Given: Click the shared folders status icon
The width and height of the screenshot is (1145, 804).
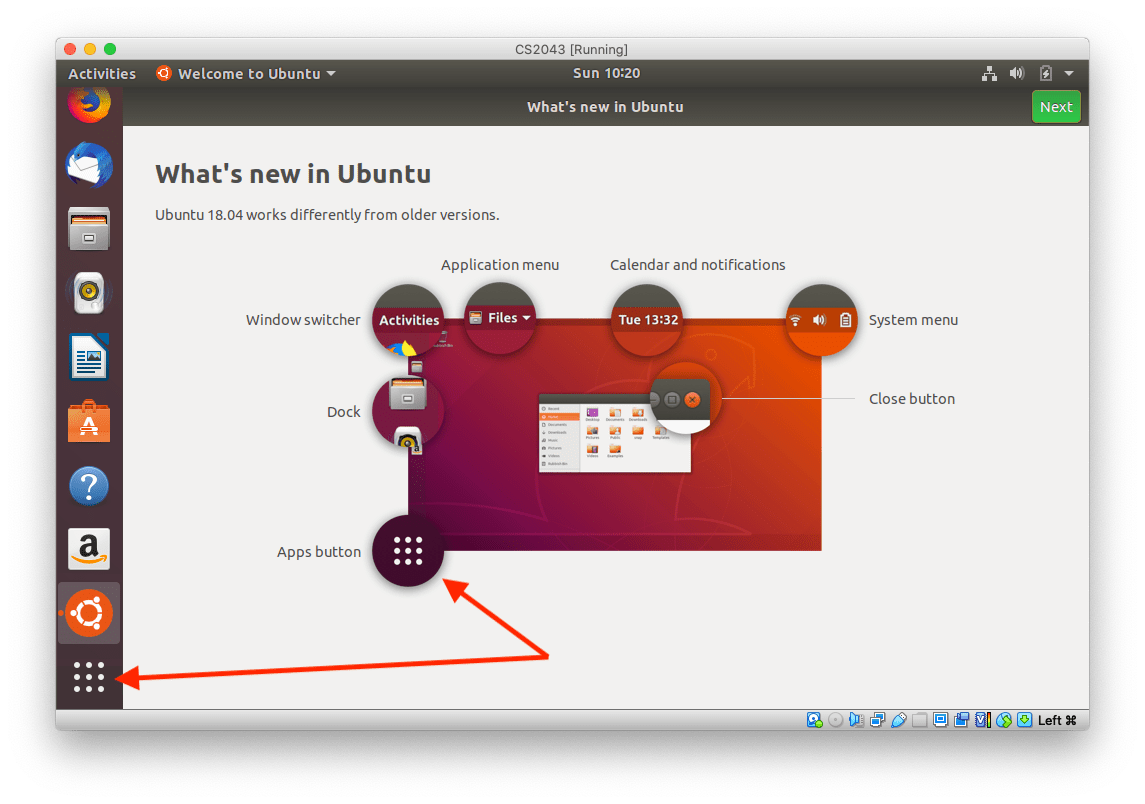Looking at the screenshot, I should coord(920,719).
